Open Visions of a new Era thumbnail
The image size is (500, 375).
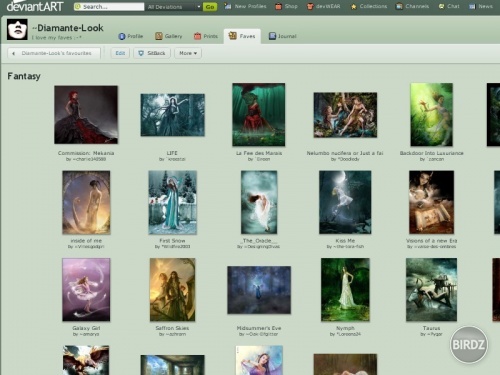click(x=431, y=202)
